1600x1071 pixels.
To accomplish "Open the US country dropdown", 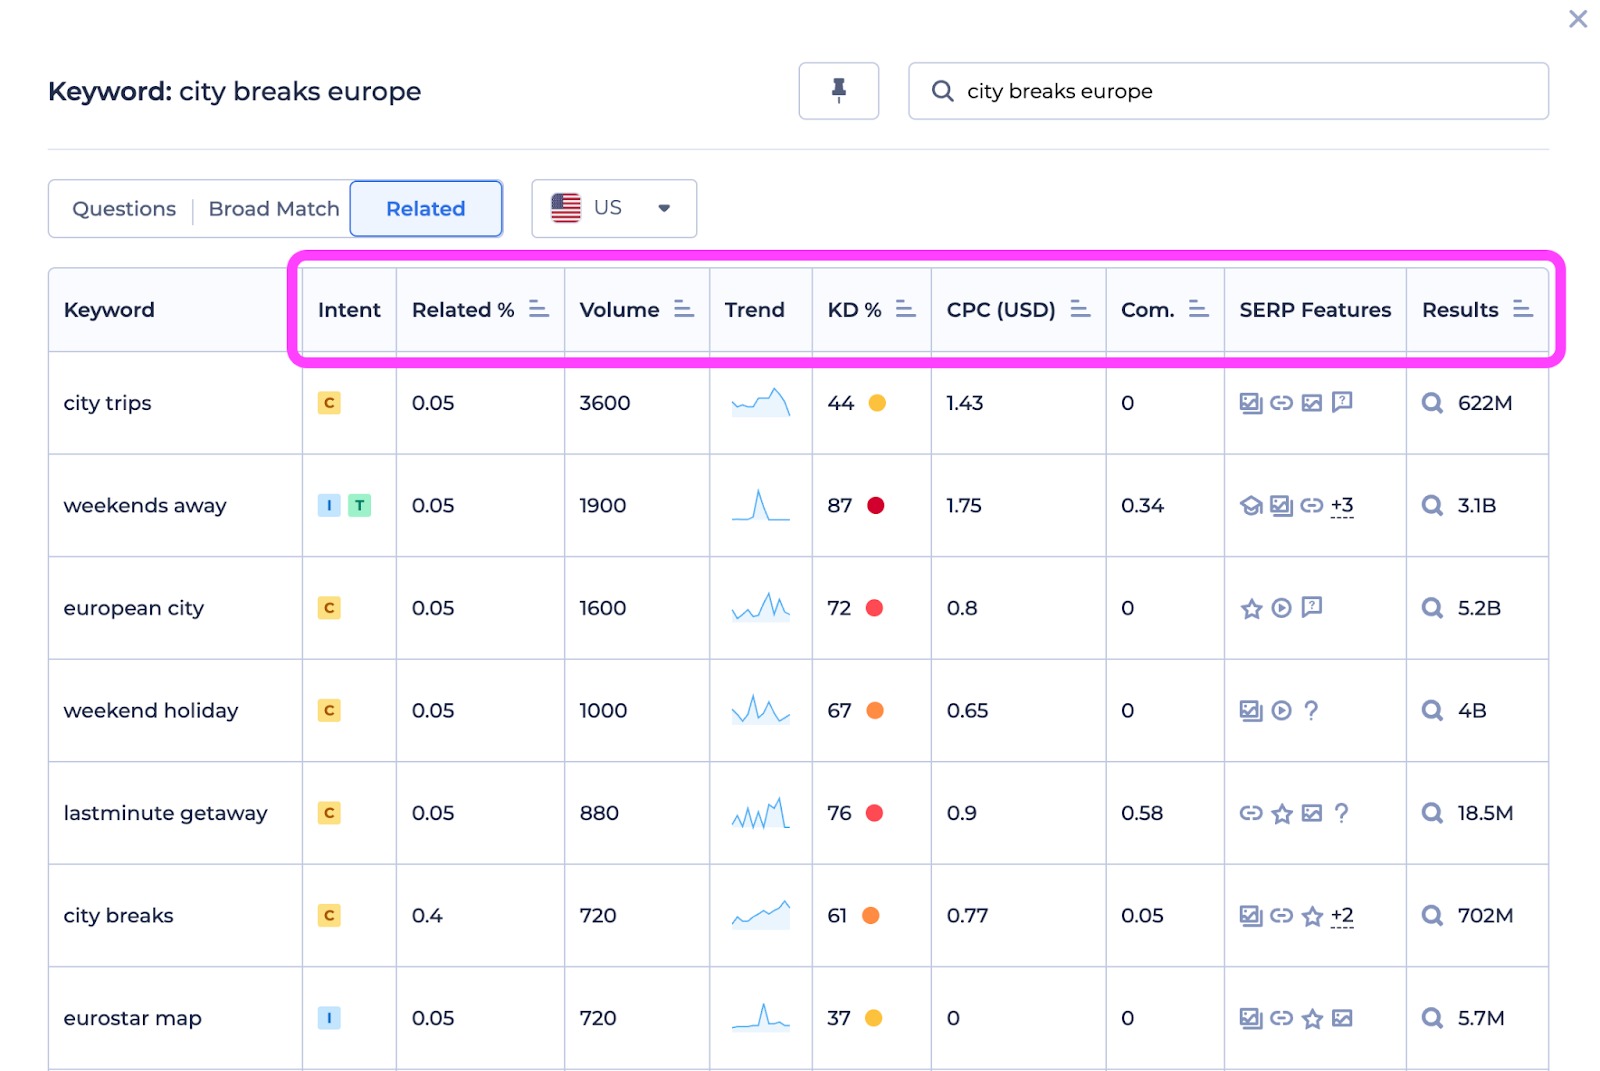I will pos(612,208).
